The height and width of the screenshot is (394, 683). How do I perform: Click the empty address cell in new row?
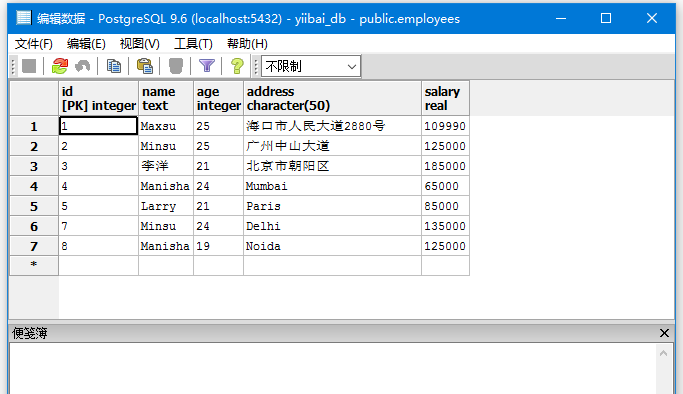[332, 266]
